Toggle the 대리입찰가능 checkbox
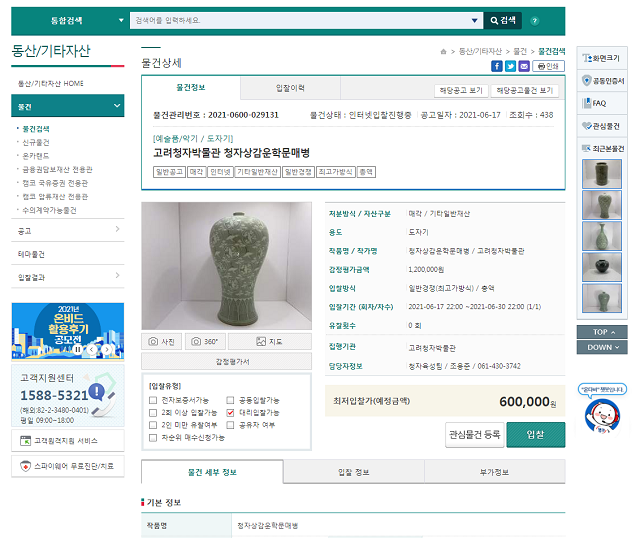 point(230,412)
